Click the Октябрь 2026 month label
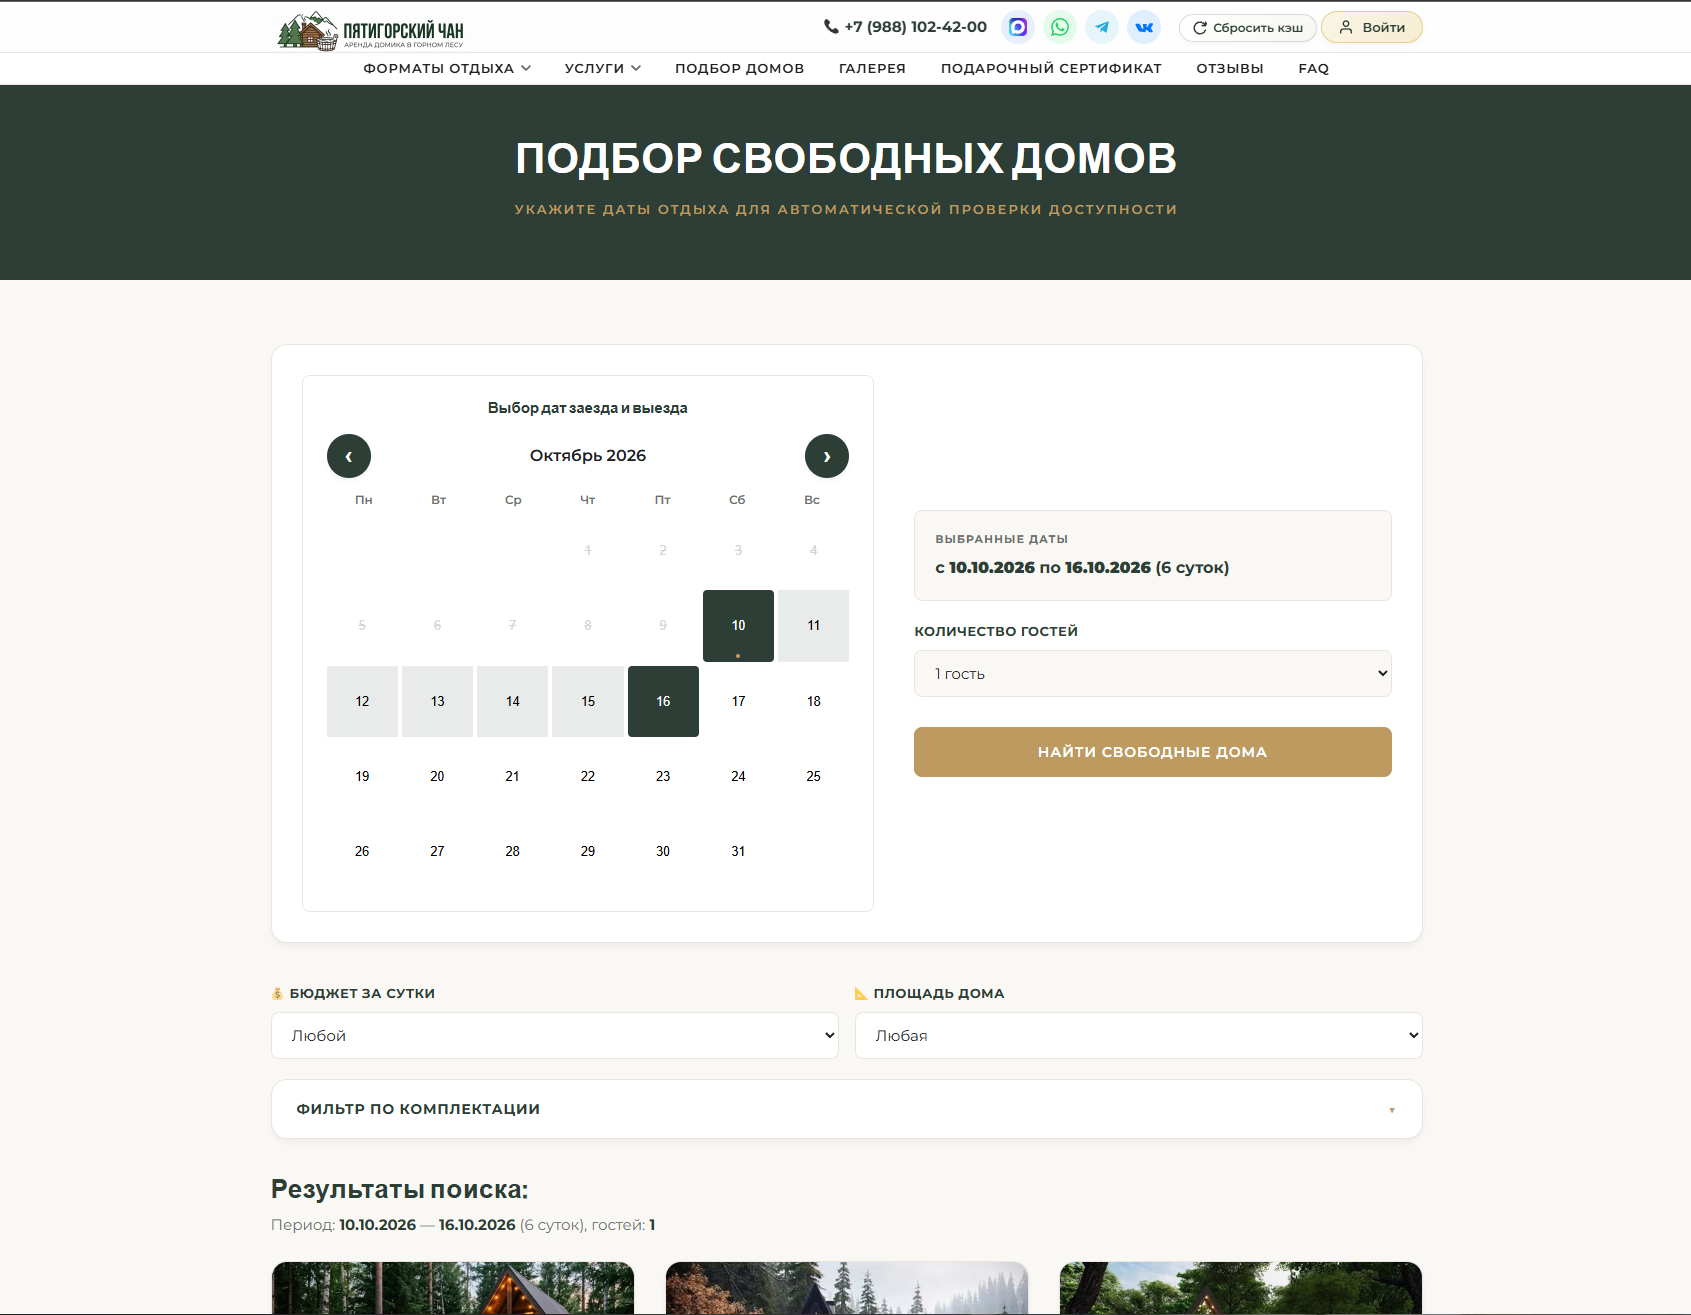The image size is (1691, 1315). (588, 456)
